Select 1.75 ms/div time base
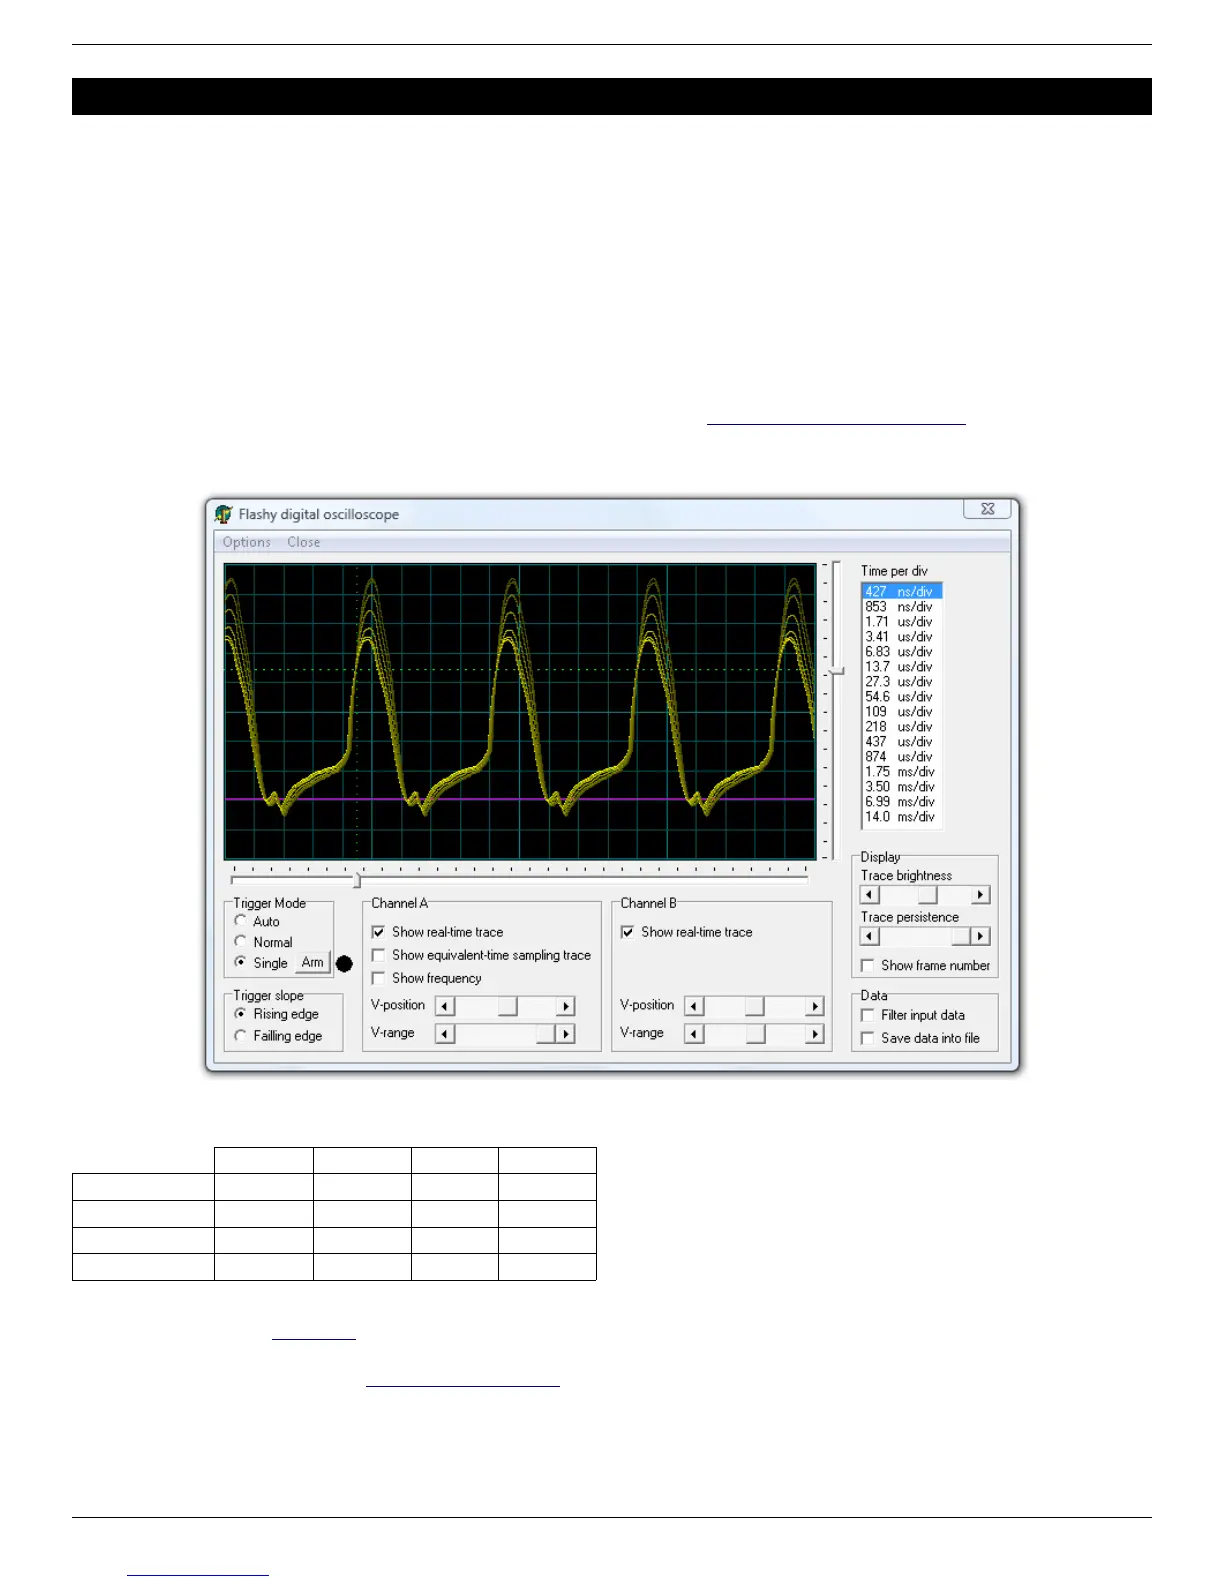The height and width of the screenshot is (1584, 1224). click(902, 771)
